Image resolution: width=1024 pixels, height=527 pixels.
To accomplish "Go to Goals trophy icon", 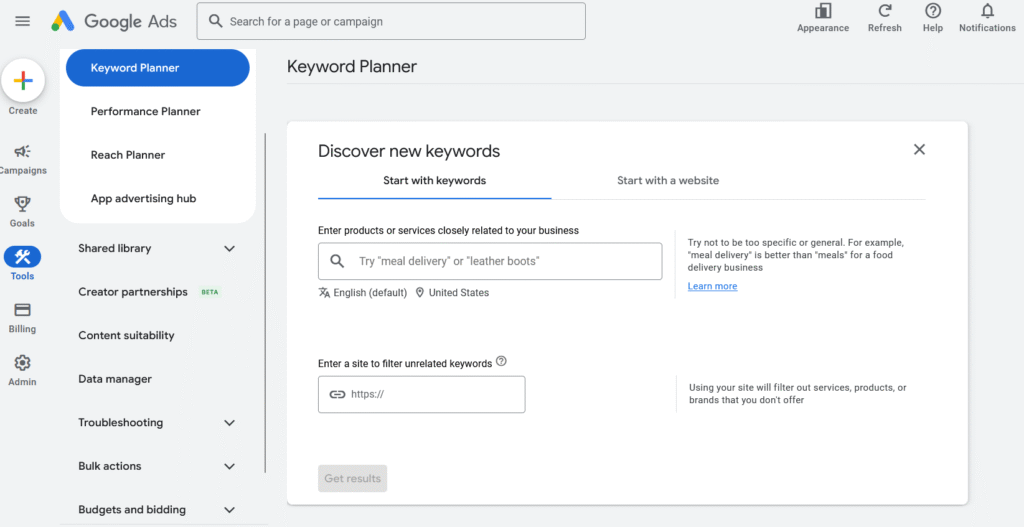I will coord(22,205).
